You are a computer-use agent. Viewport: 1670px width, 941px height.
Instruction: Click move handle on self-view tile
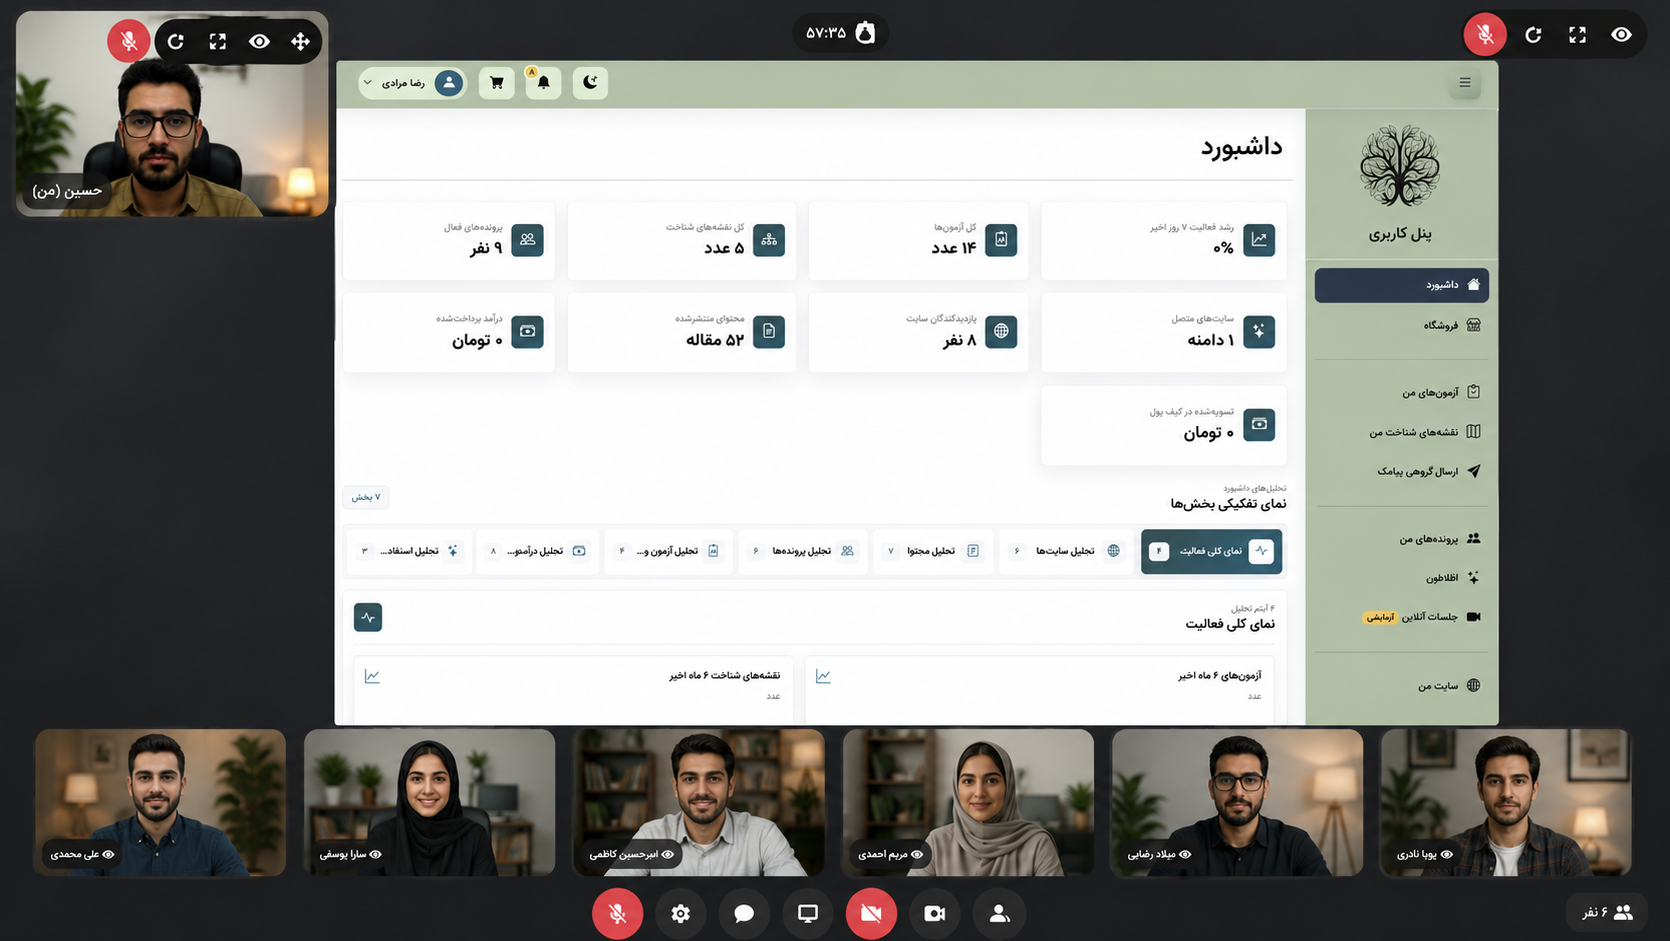pos(301,41)
